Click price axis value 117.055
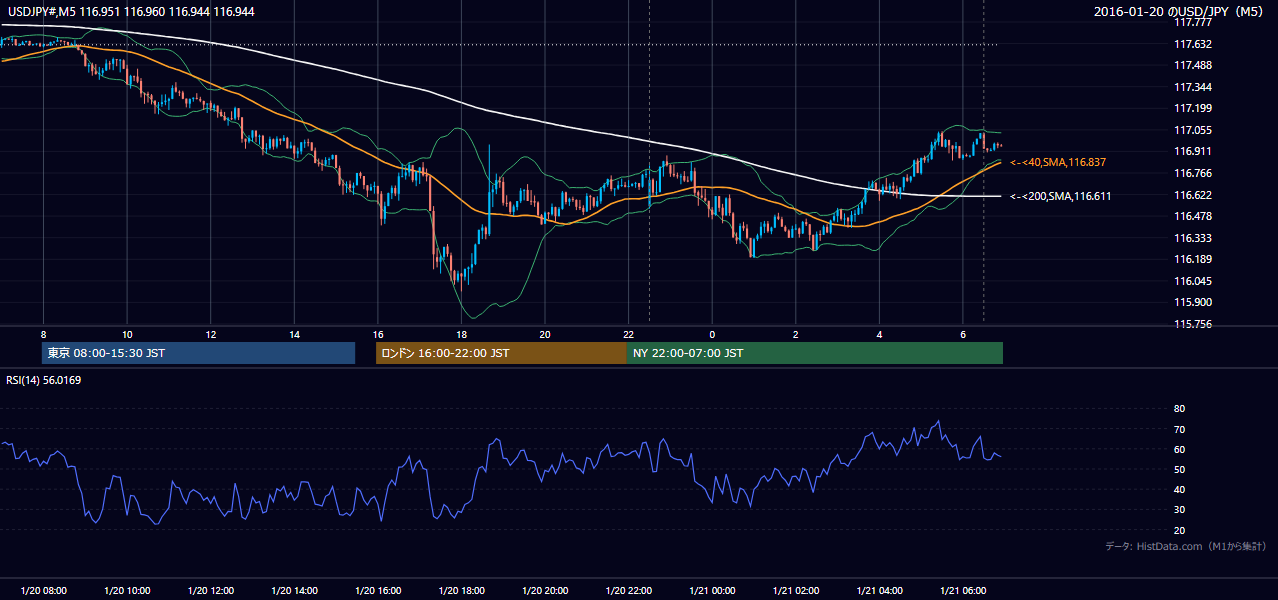Screen dimensions: 1278x600 pyautogui.click(x=1194, y=130)
